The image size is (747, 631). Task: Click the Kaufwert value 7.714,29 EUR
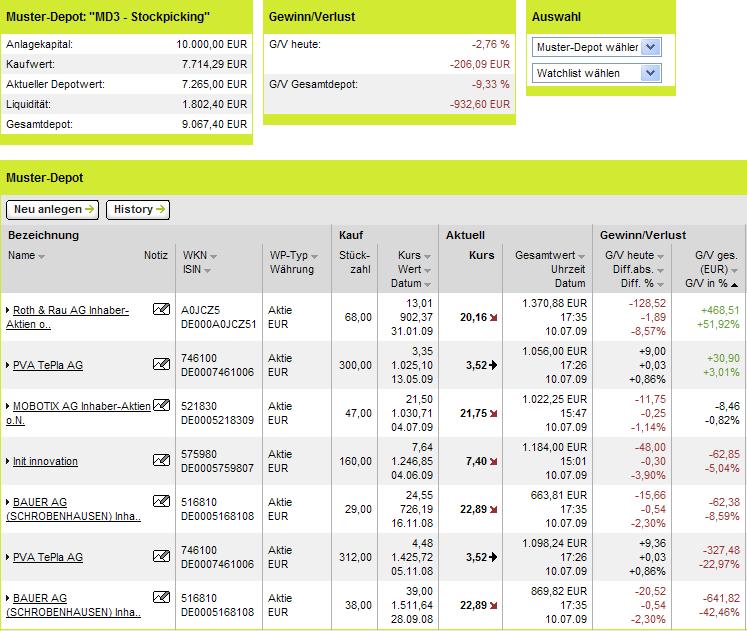tap(214, 64)
